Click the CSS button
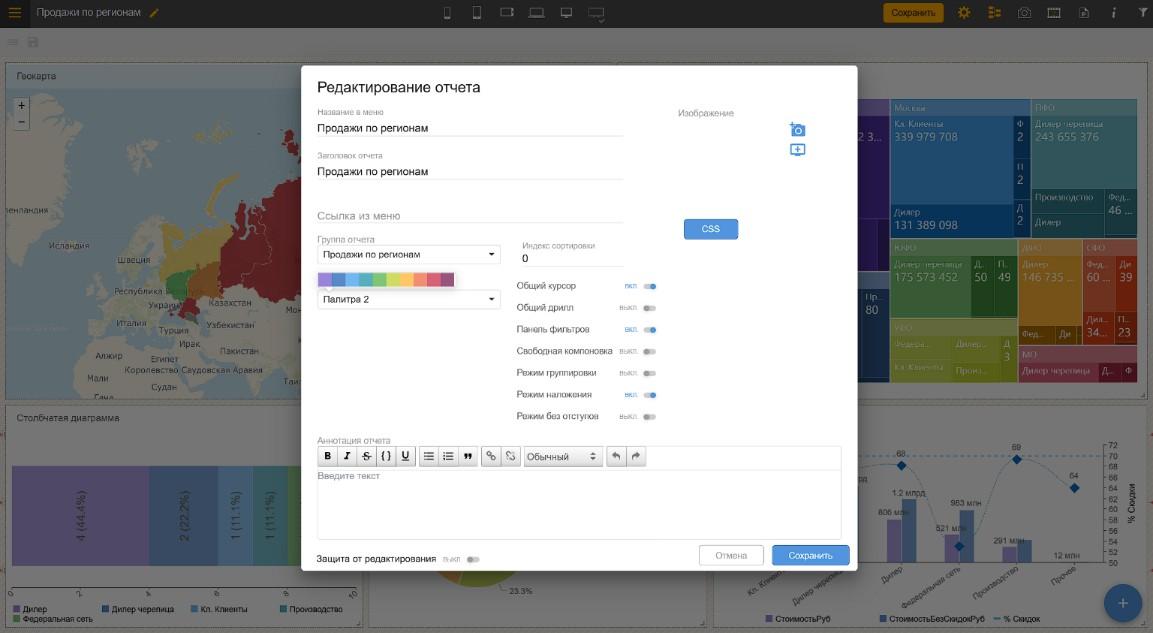 pyautogui.click(x=710, y=229)
